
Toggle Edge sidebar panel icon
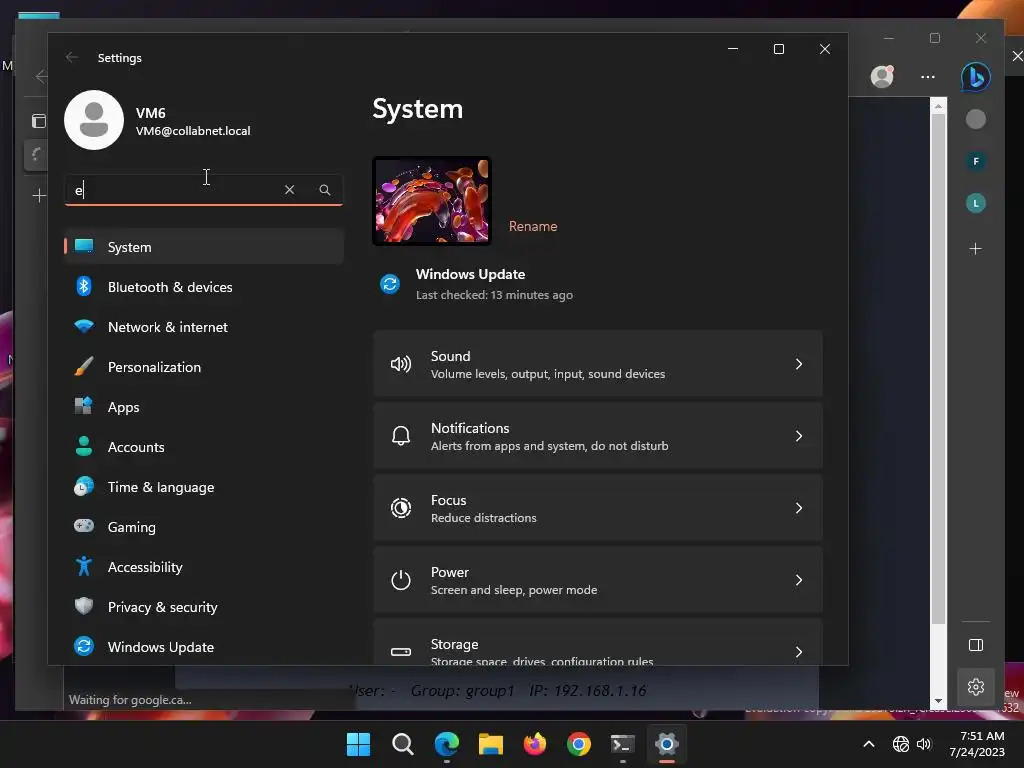[x=976, y=645]
